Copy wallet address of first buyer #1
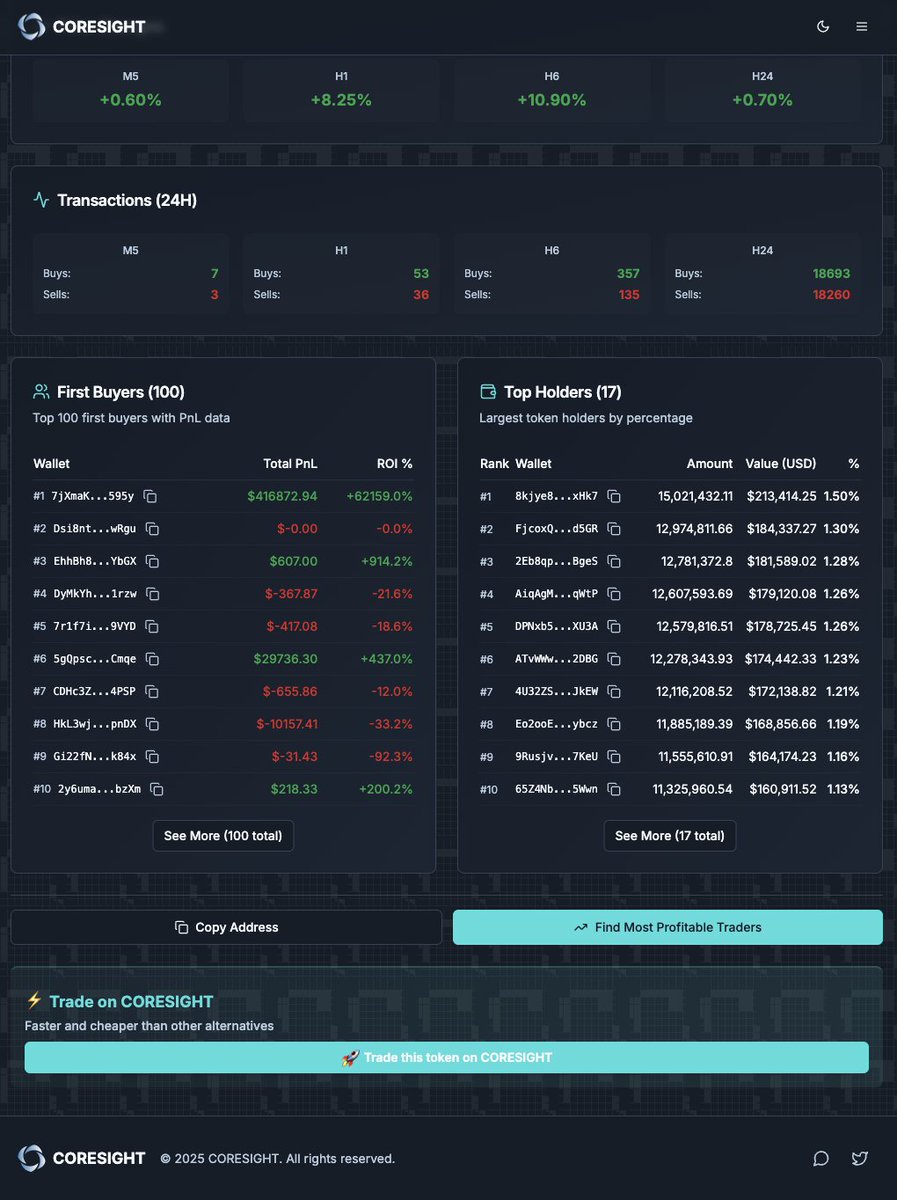Image resolution: width=897 pixels, height=1200 pixels. pyautogui.click(x=151, y=496)
